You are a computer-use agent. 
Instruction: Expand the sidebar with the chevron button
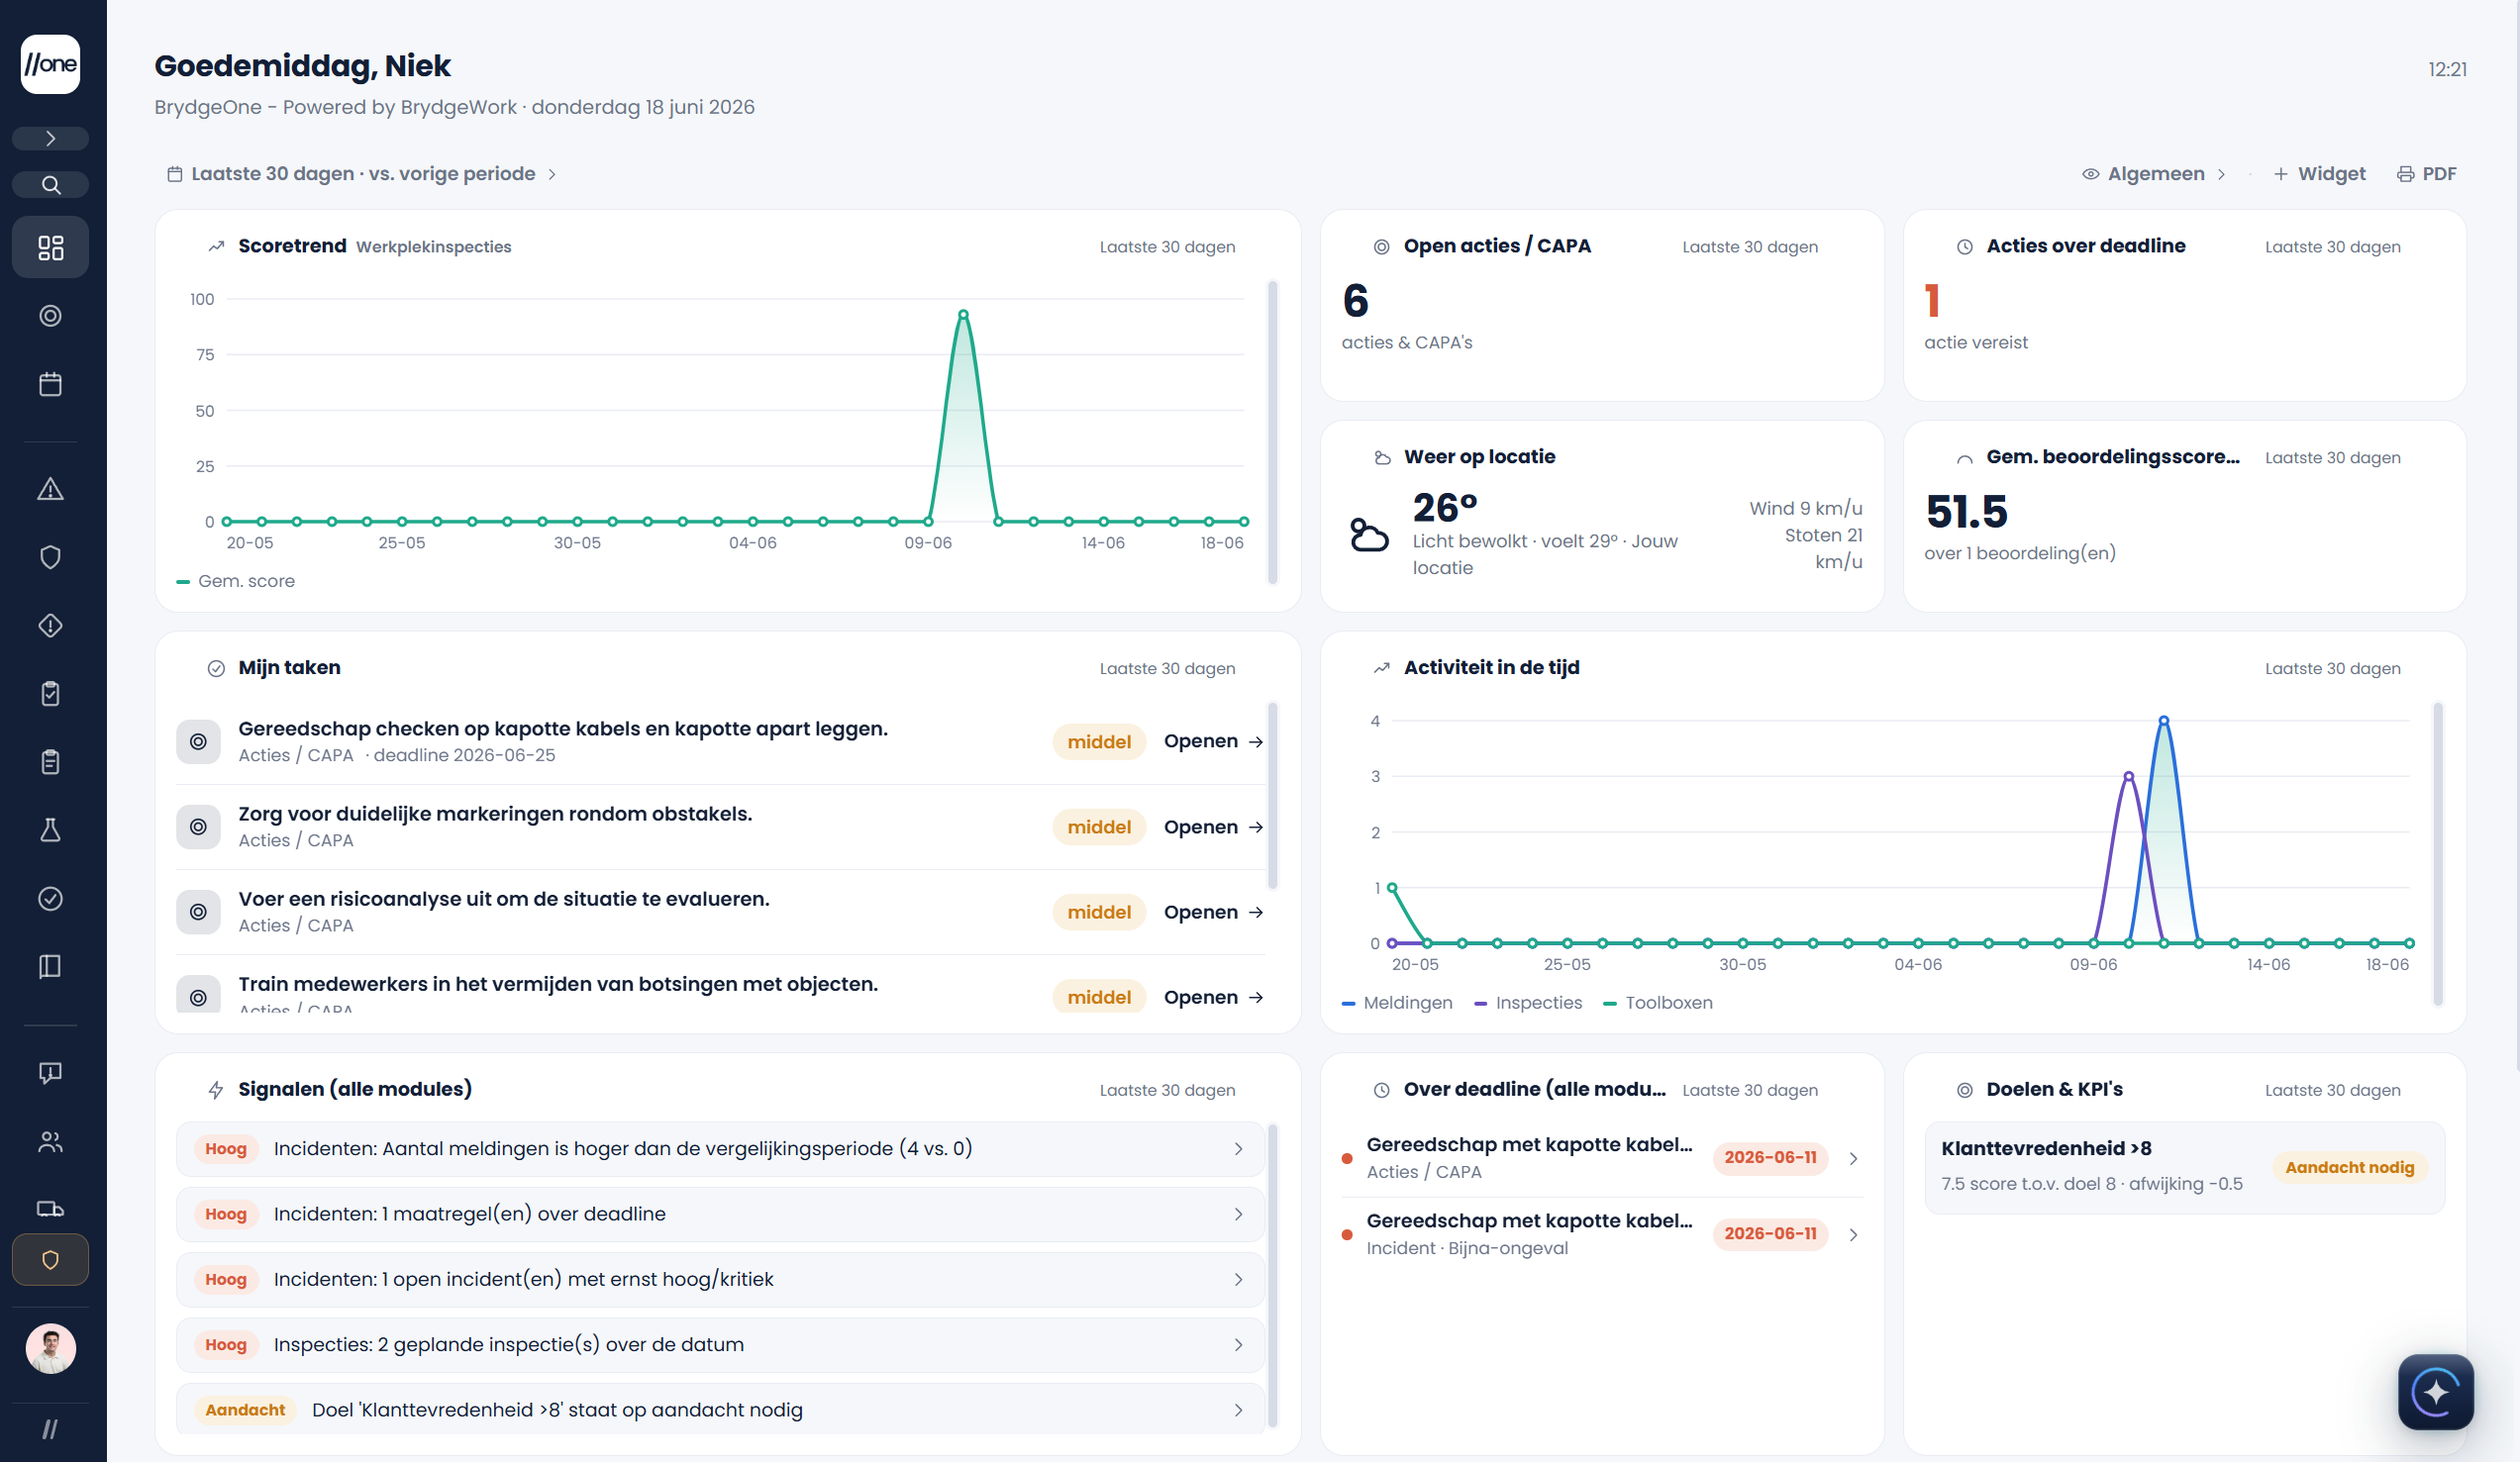(x=50, y=138)
